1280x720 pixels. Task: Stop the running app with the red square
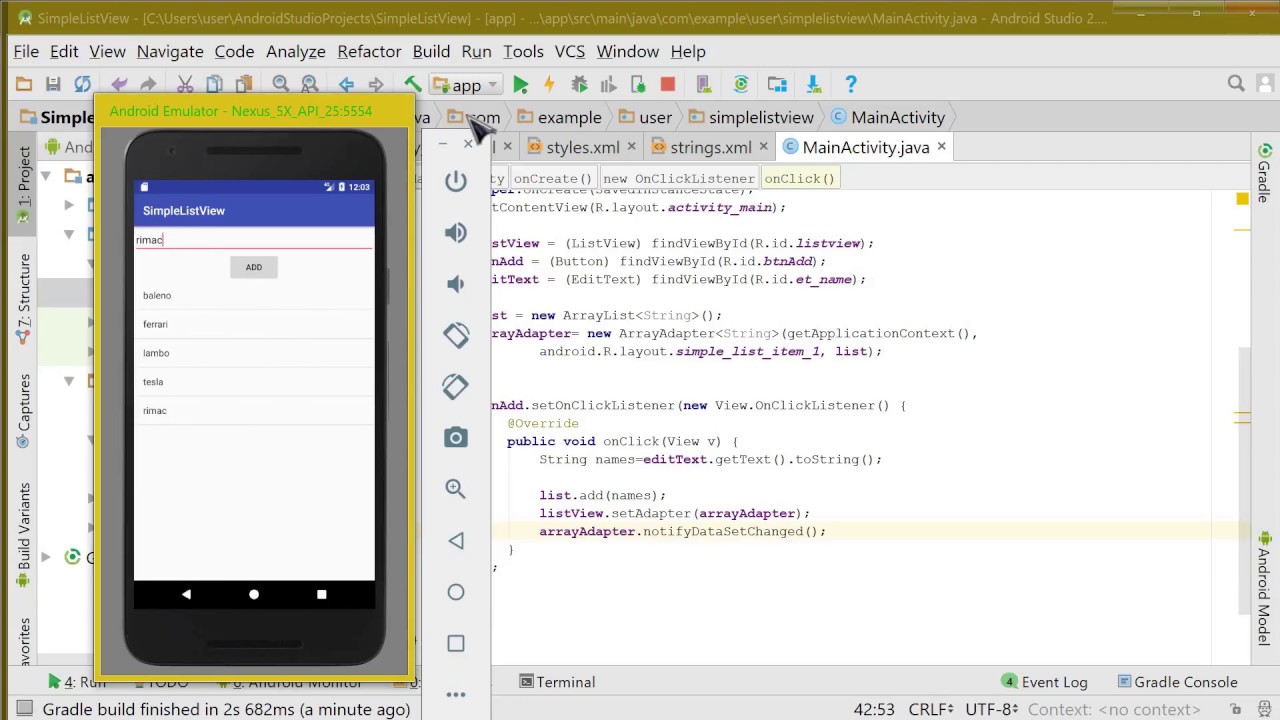[668, 85]
